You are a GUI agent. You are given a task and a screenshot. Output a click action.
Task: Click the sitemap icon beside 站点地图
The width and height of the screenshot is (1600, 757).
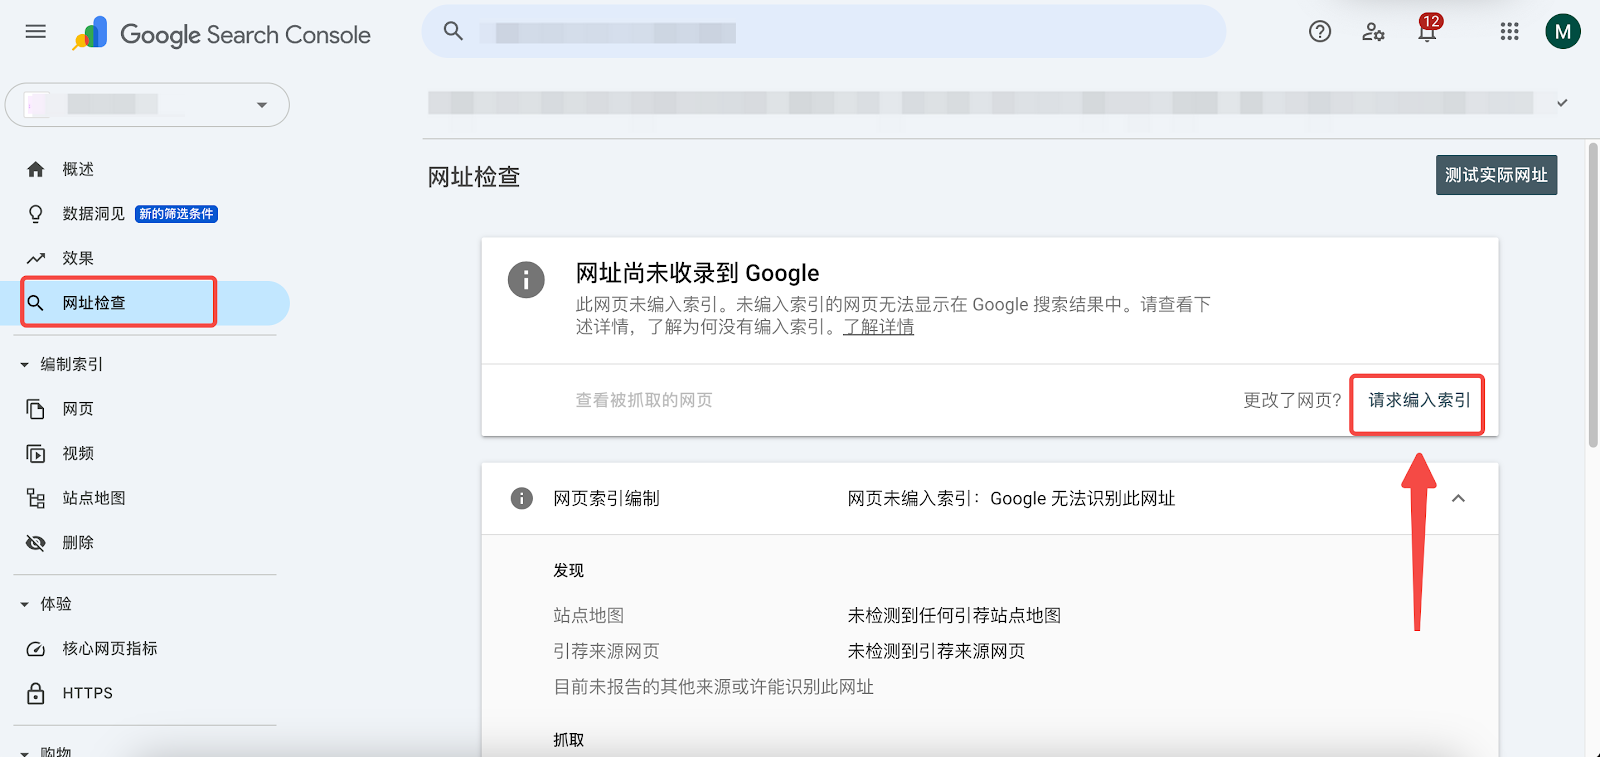36,498
